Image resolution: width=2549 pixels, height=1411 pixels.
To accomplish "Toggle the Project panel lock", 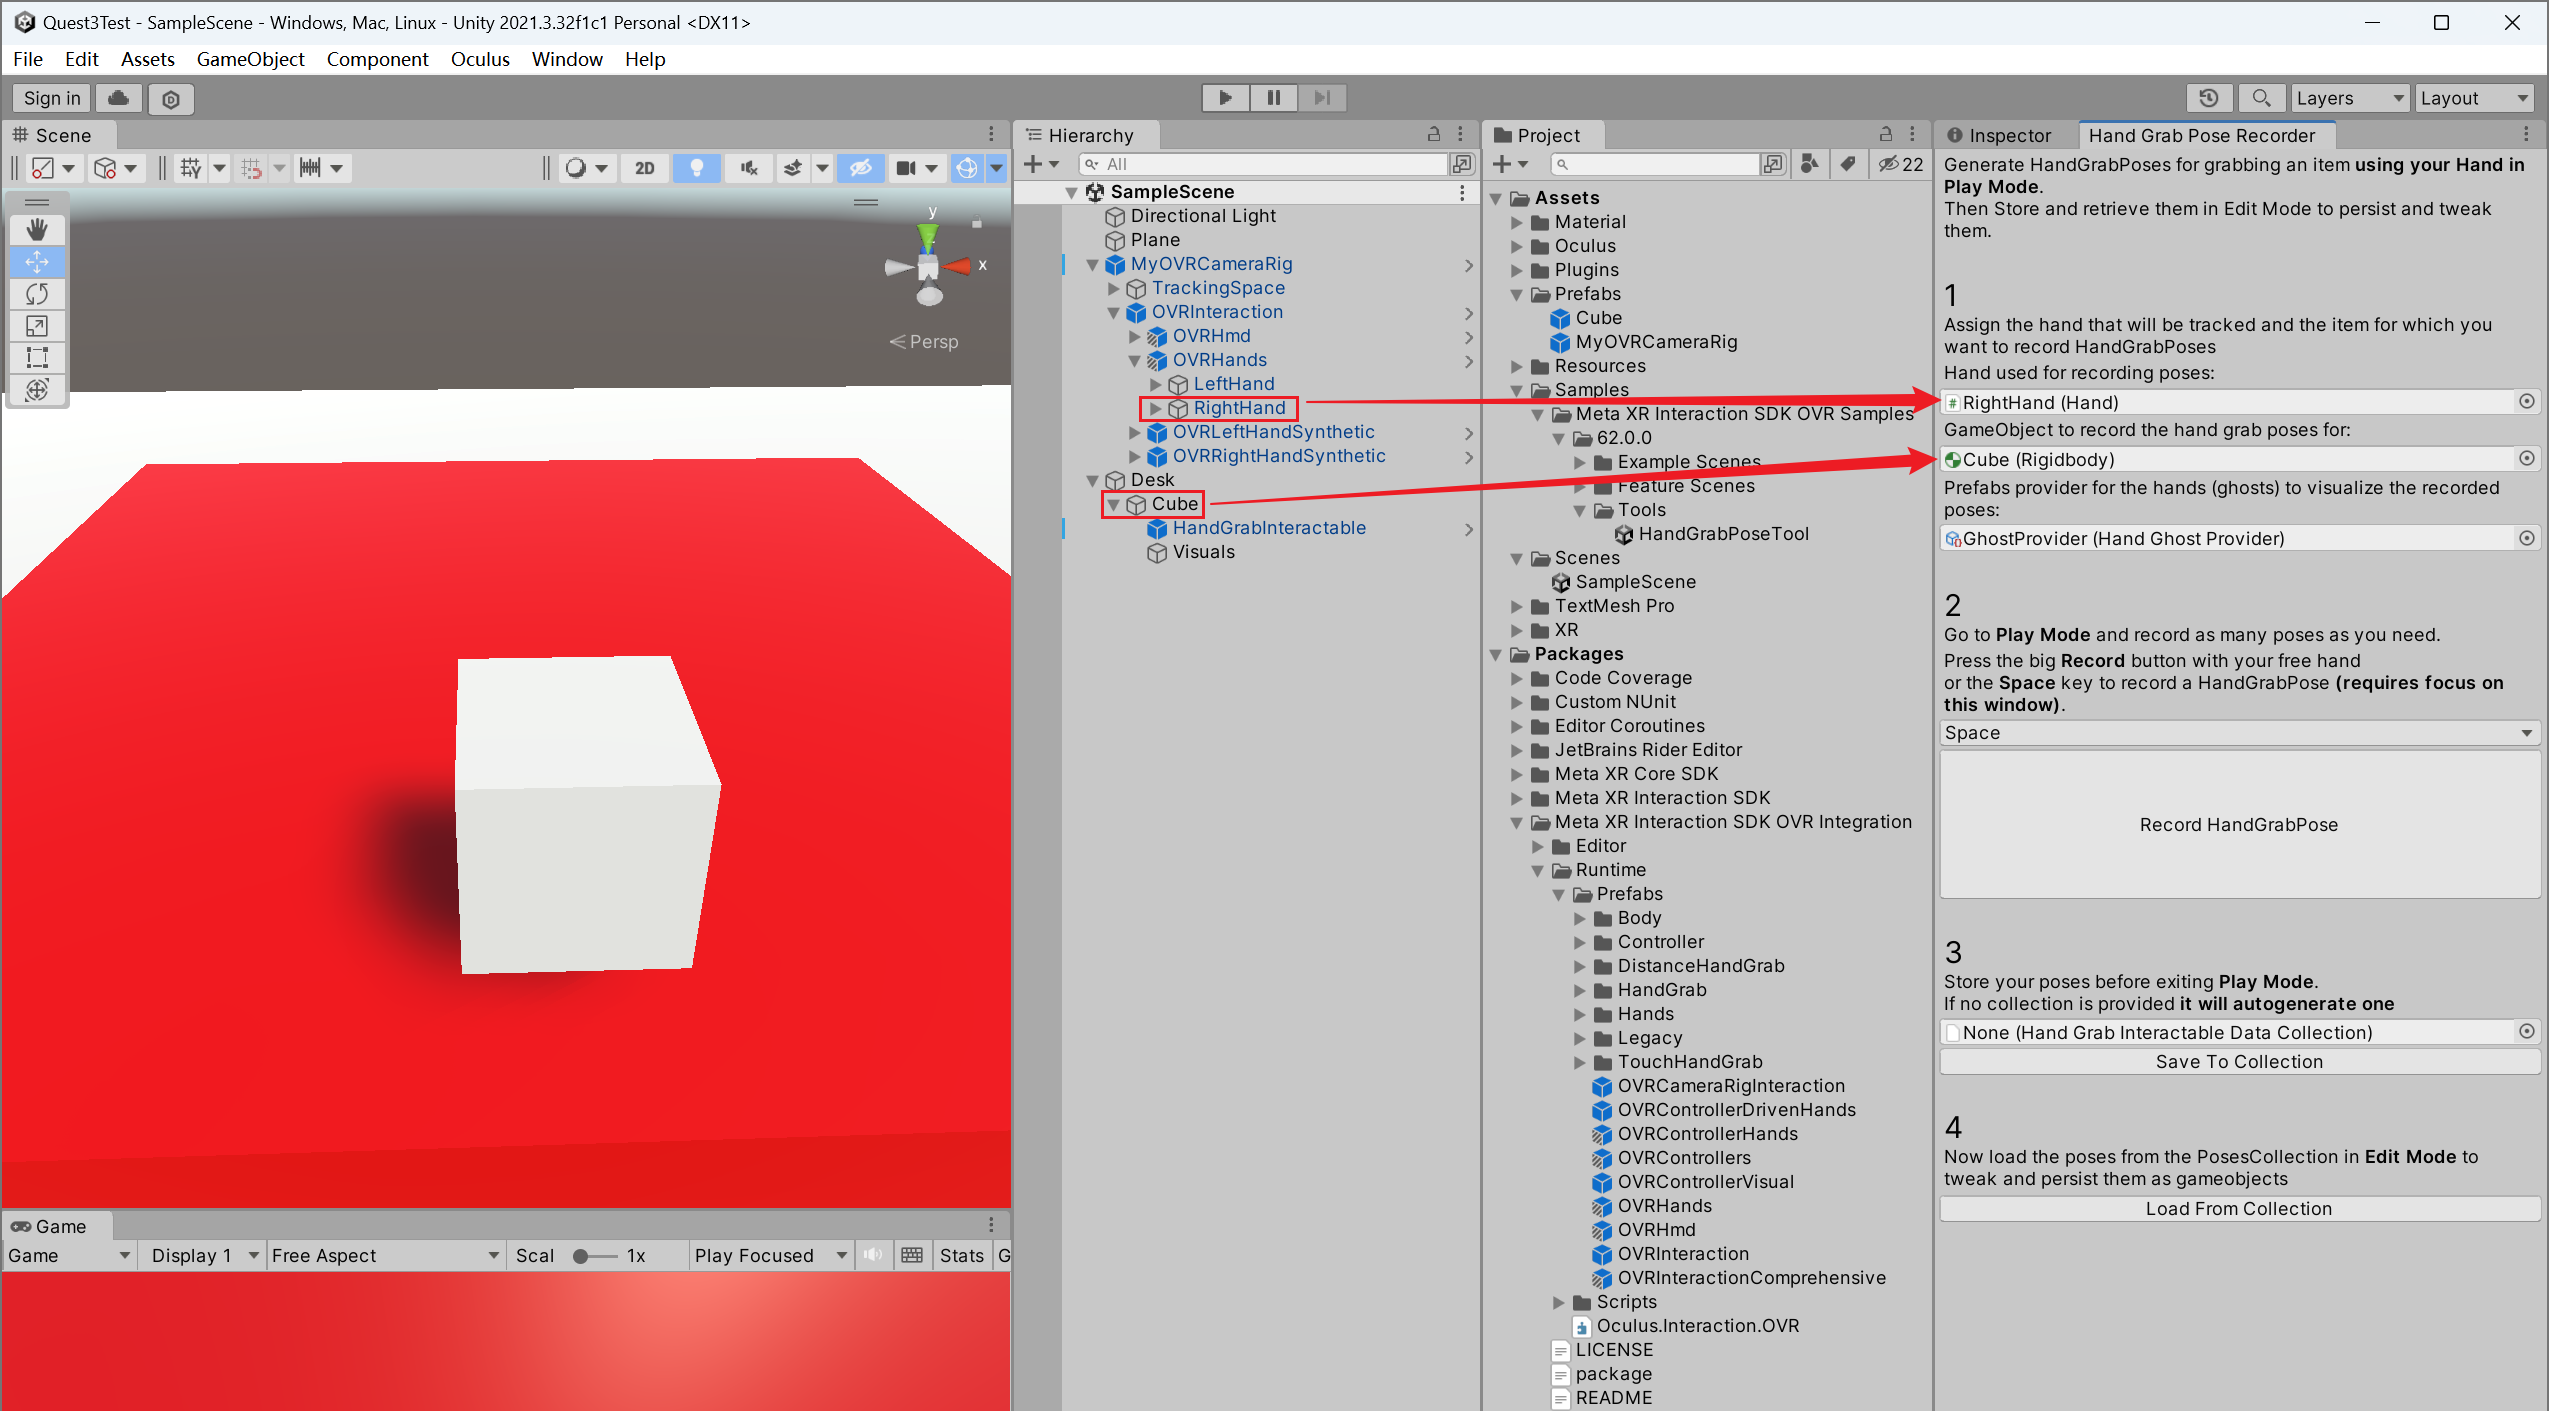I will pos(1885,134).
